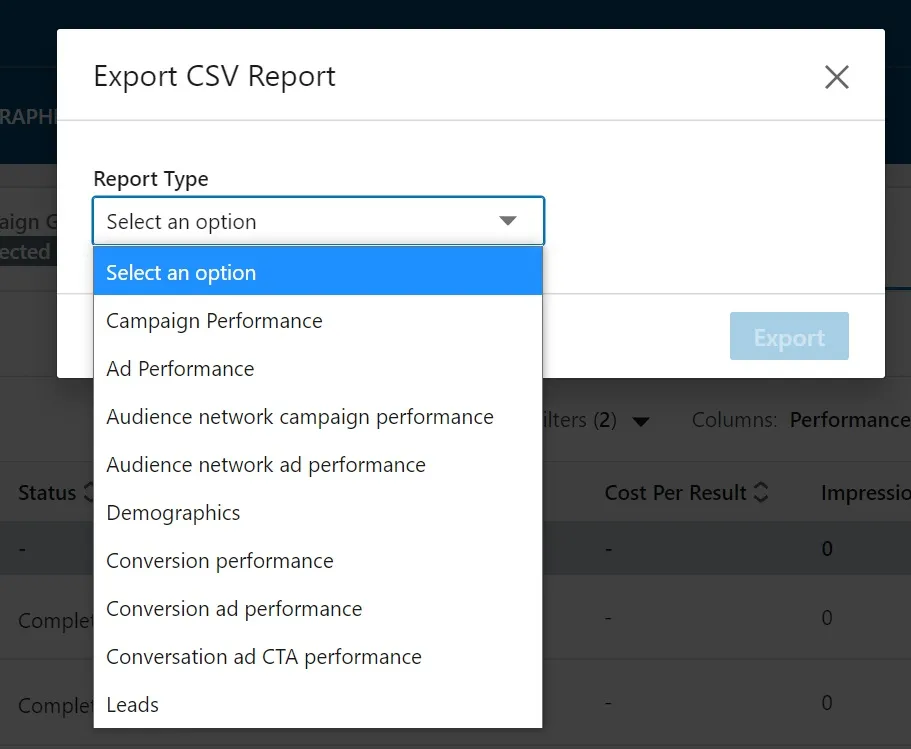
Task: Click the Report Type select field text
Action: [181, 222]
